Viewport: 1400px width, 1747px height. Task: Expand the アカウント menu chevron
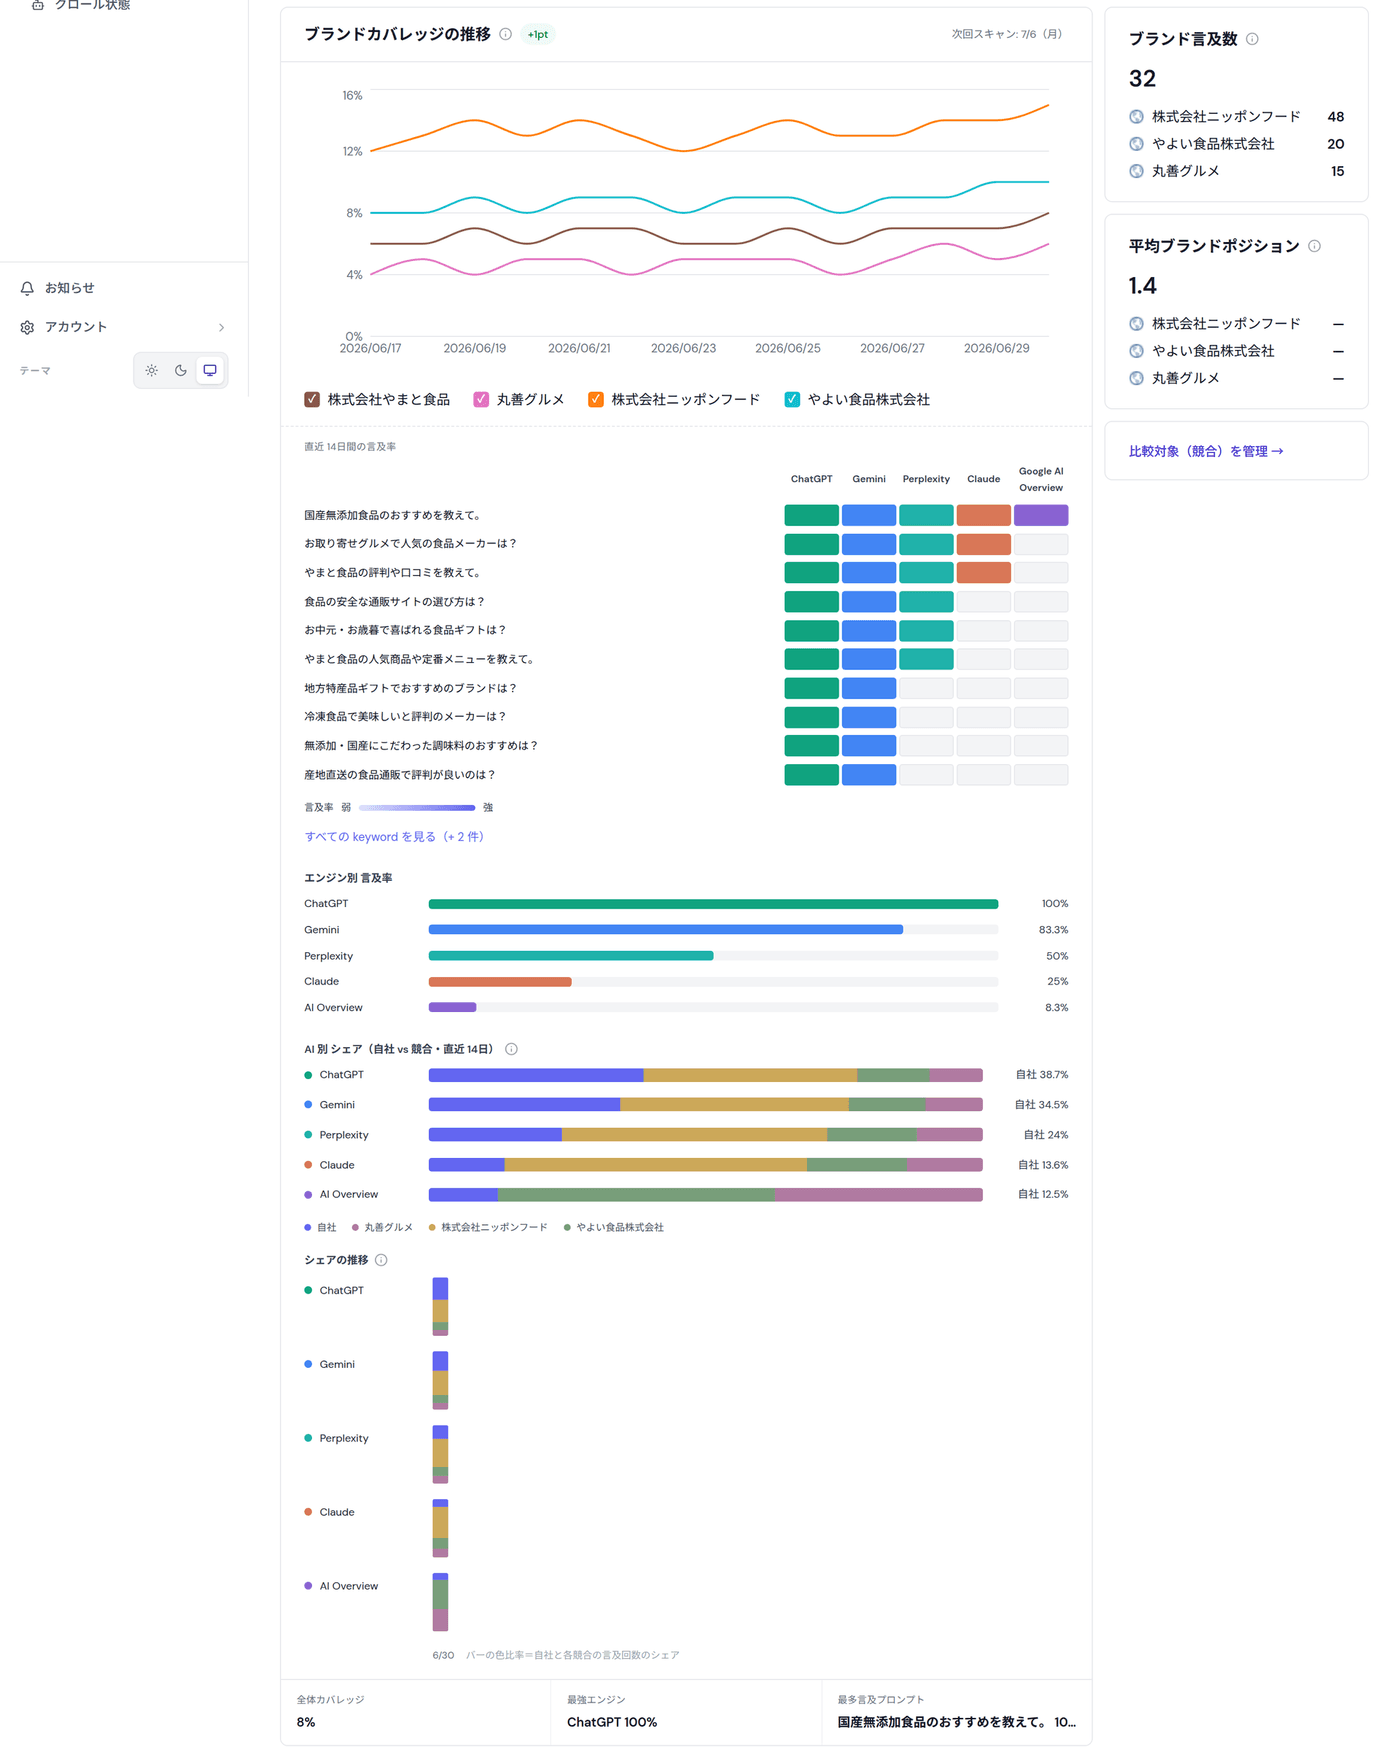point(221,327)
